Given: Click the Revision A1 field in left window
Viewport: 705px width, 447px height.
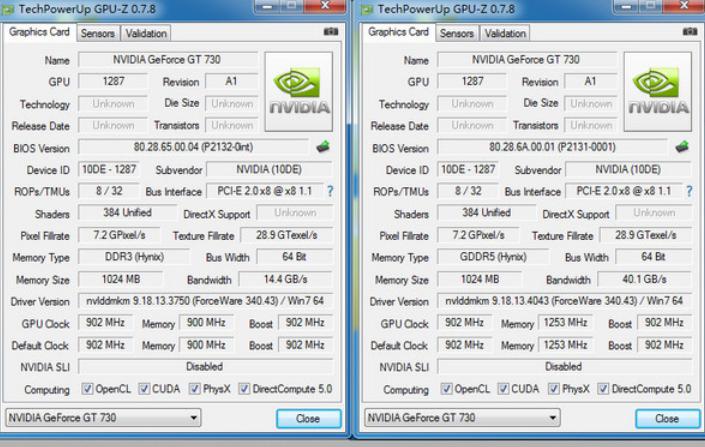Looking at the screenshot, I should pyautogui.click(x=231, y=81).
